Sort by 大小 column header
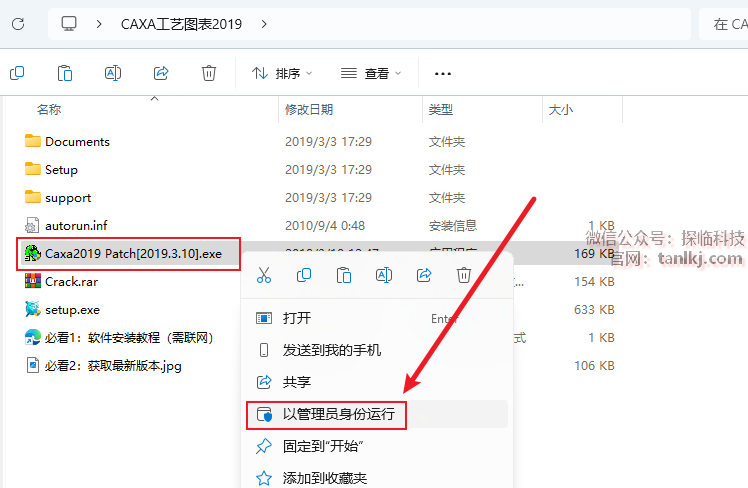The image size is (748, 488). 561,110
